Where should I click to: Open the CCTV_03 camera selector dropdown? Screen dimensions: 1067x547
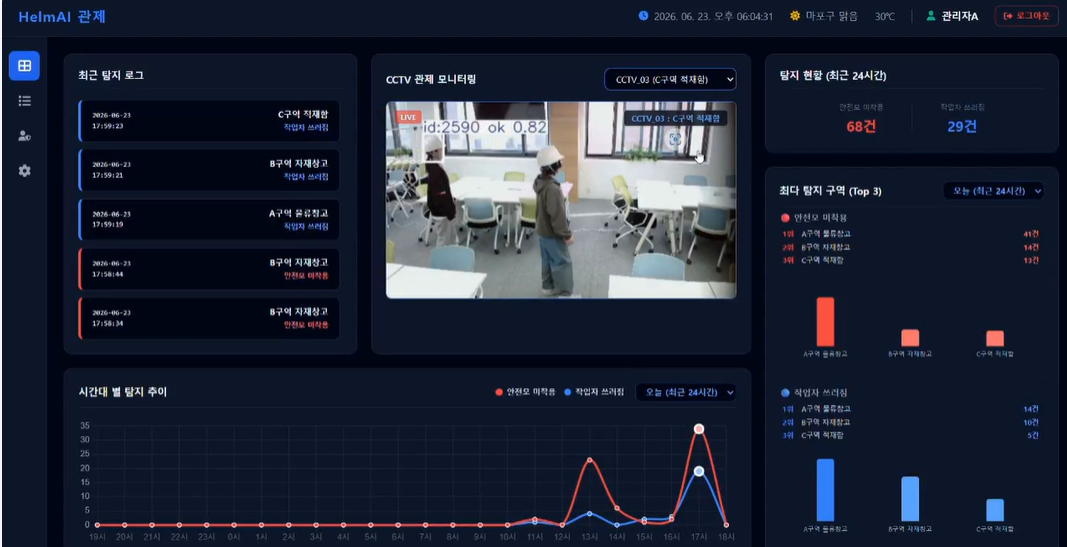[x=670, y=80]
